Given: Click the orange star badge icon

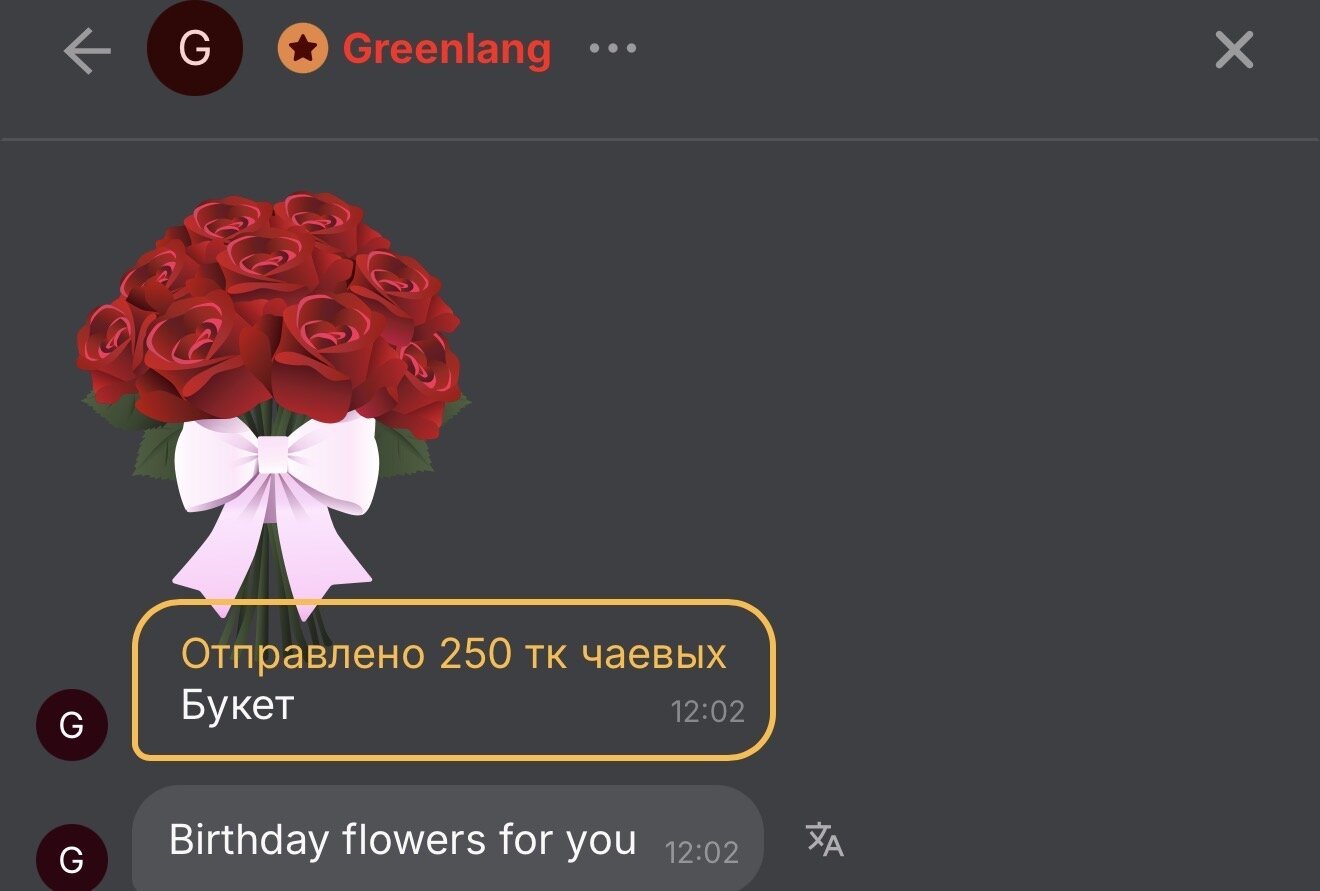Looking at the screenshot, I should point(303,48).
